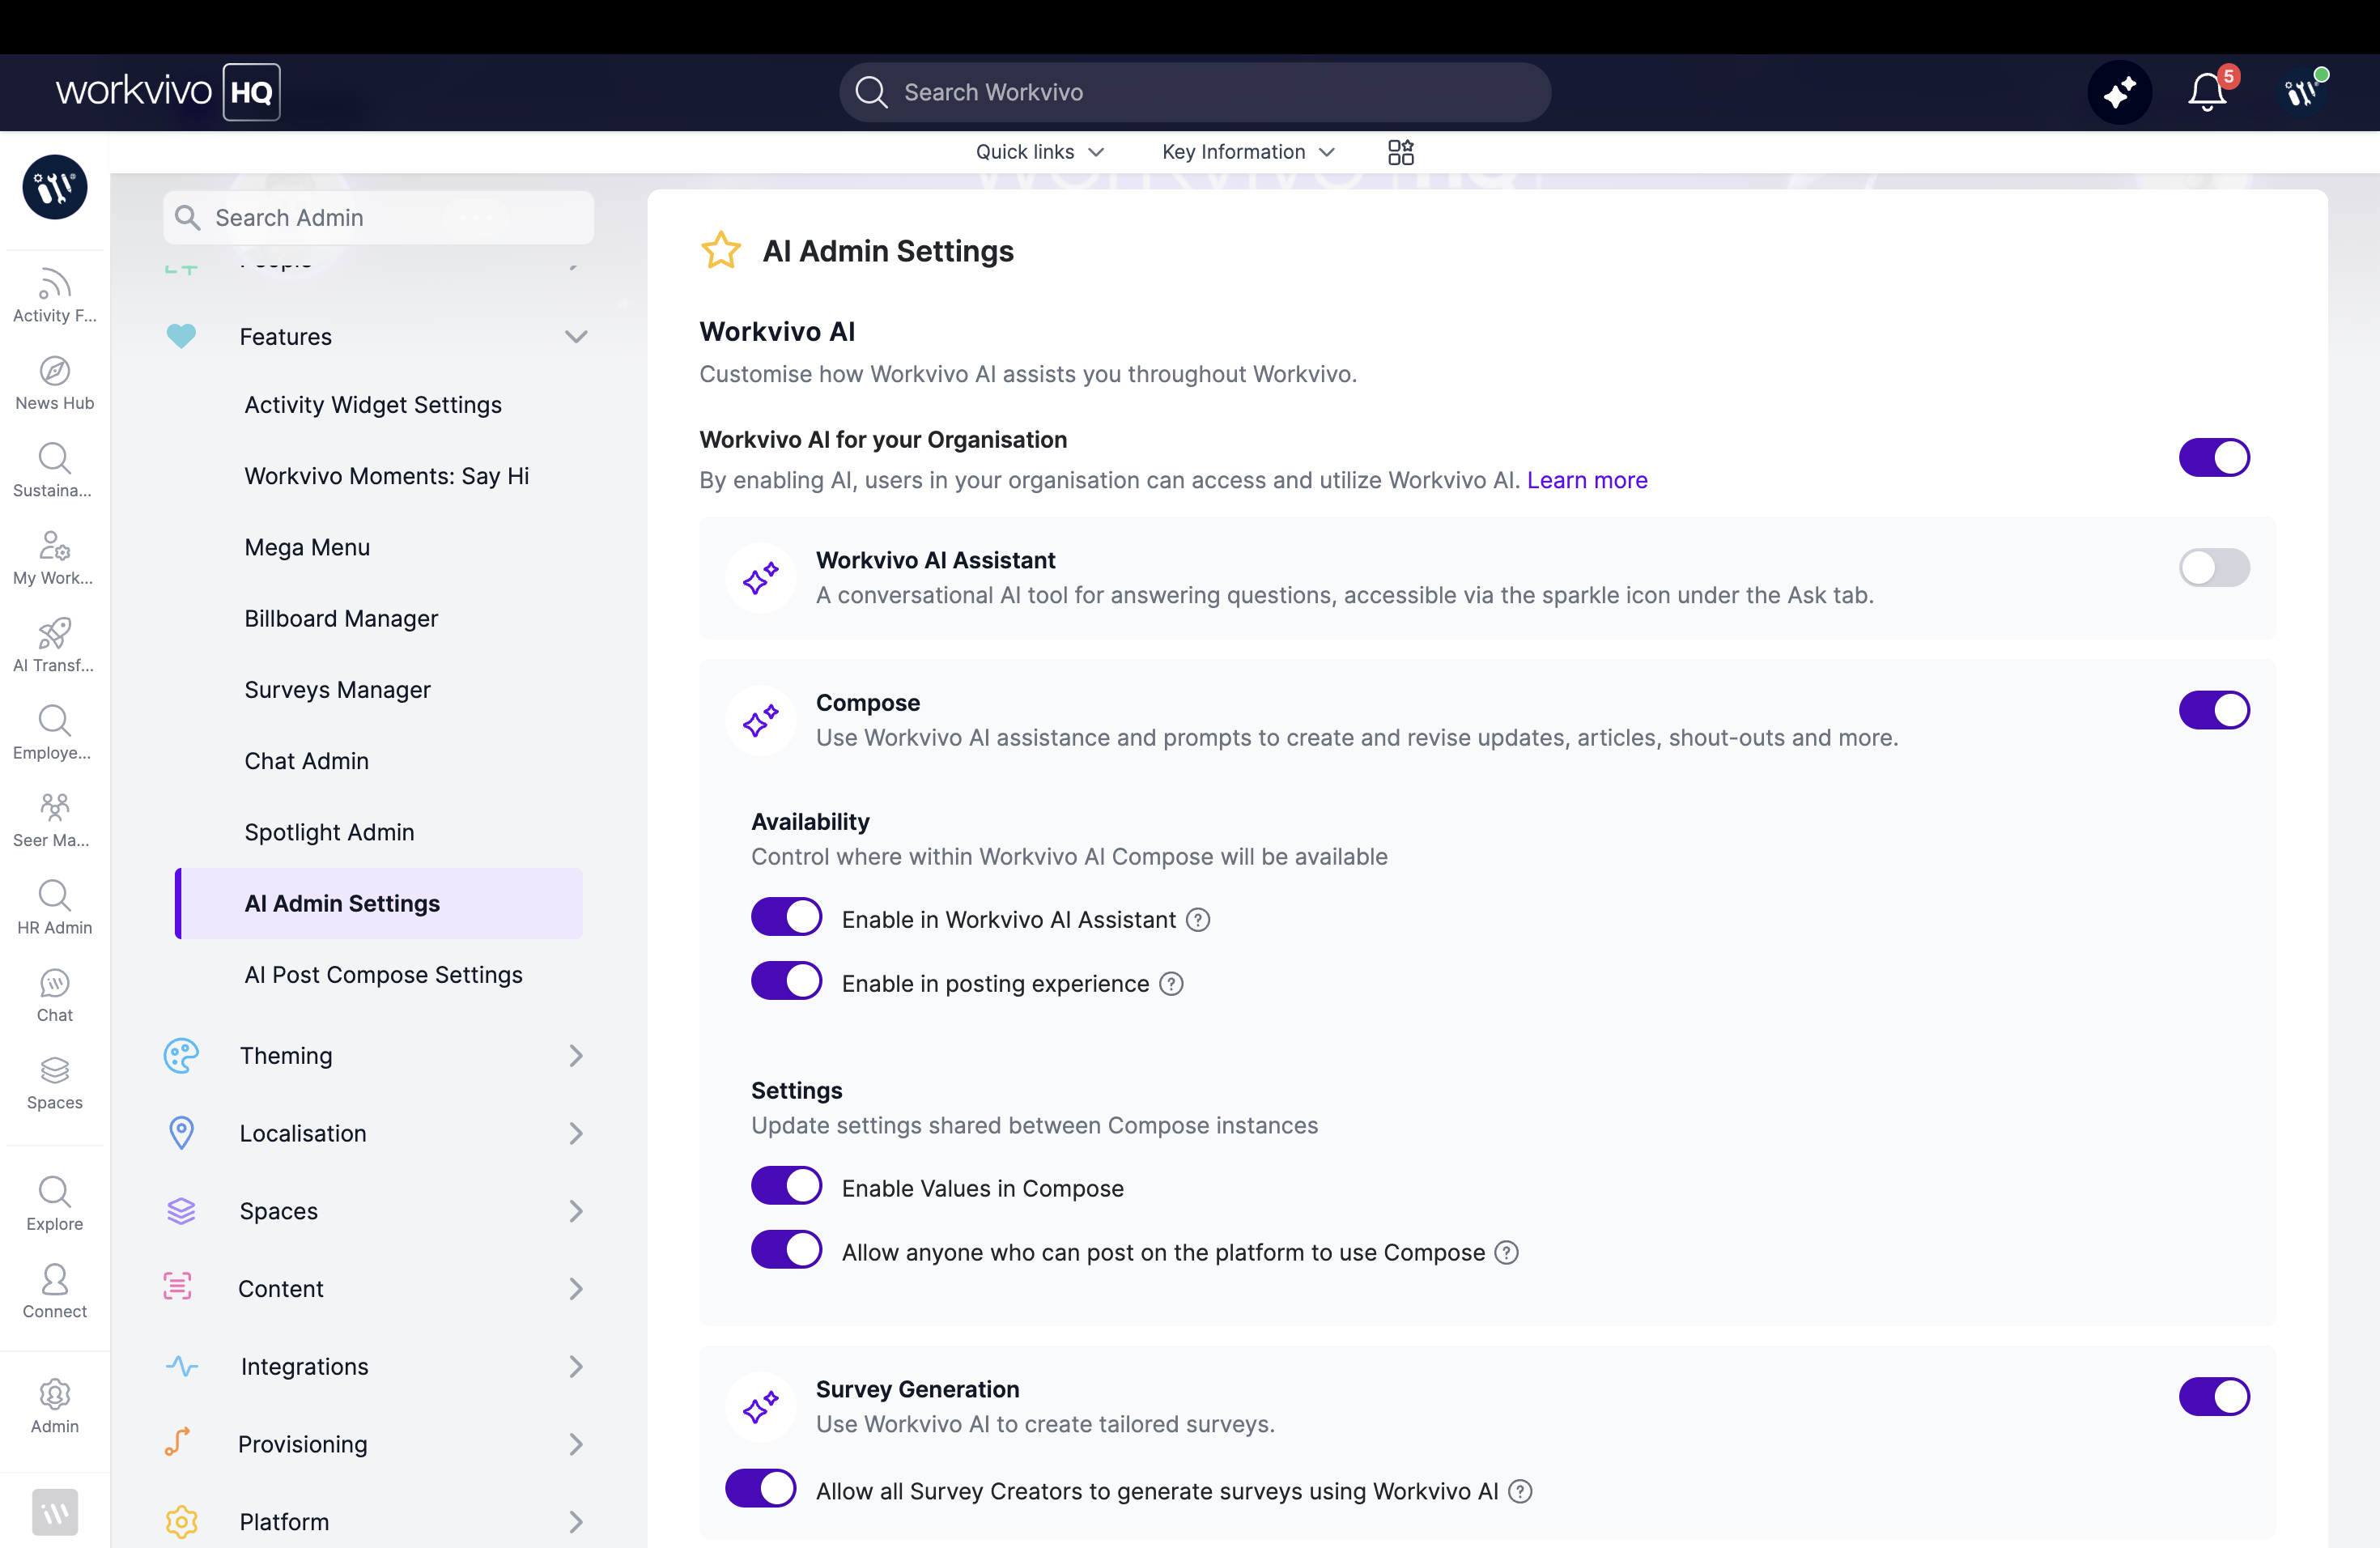Click the Learn more link
Image resolution: width=2380 pixels, height=1548 pixels.
(x=1587, y=481)
